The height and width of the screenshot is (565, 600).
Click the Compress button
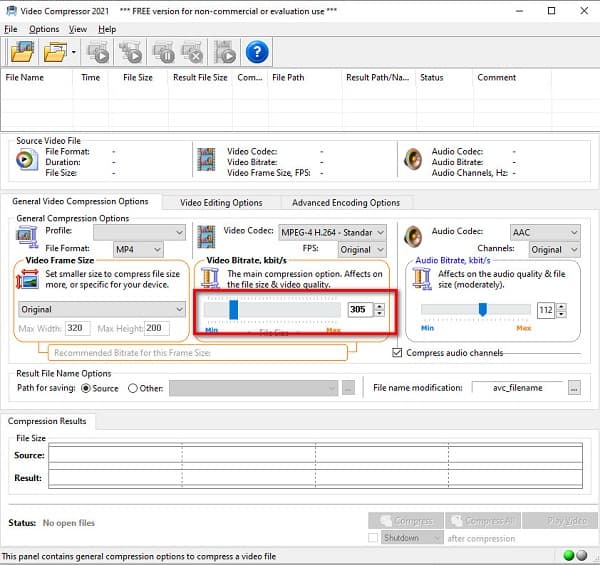(x=406, y=521)
